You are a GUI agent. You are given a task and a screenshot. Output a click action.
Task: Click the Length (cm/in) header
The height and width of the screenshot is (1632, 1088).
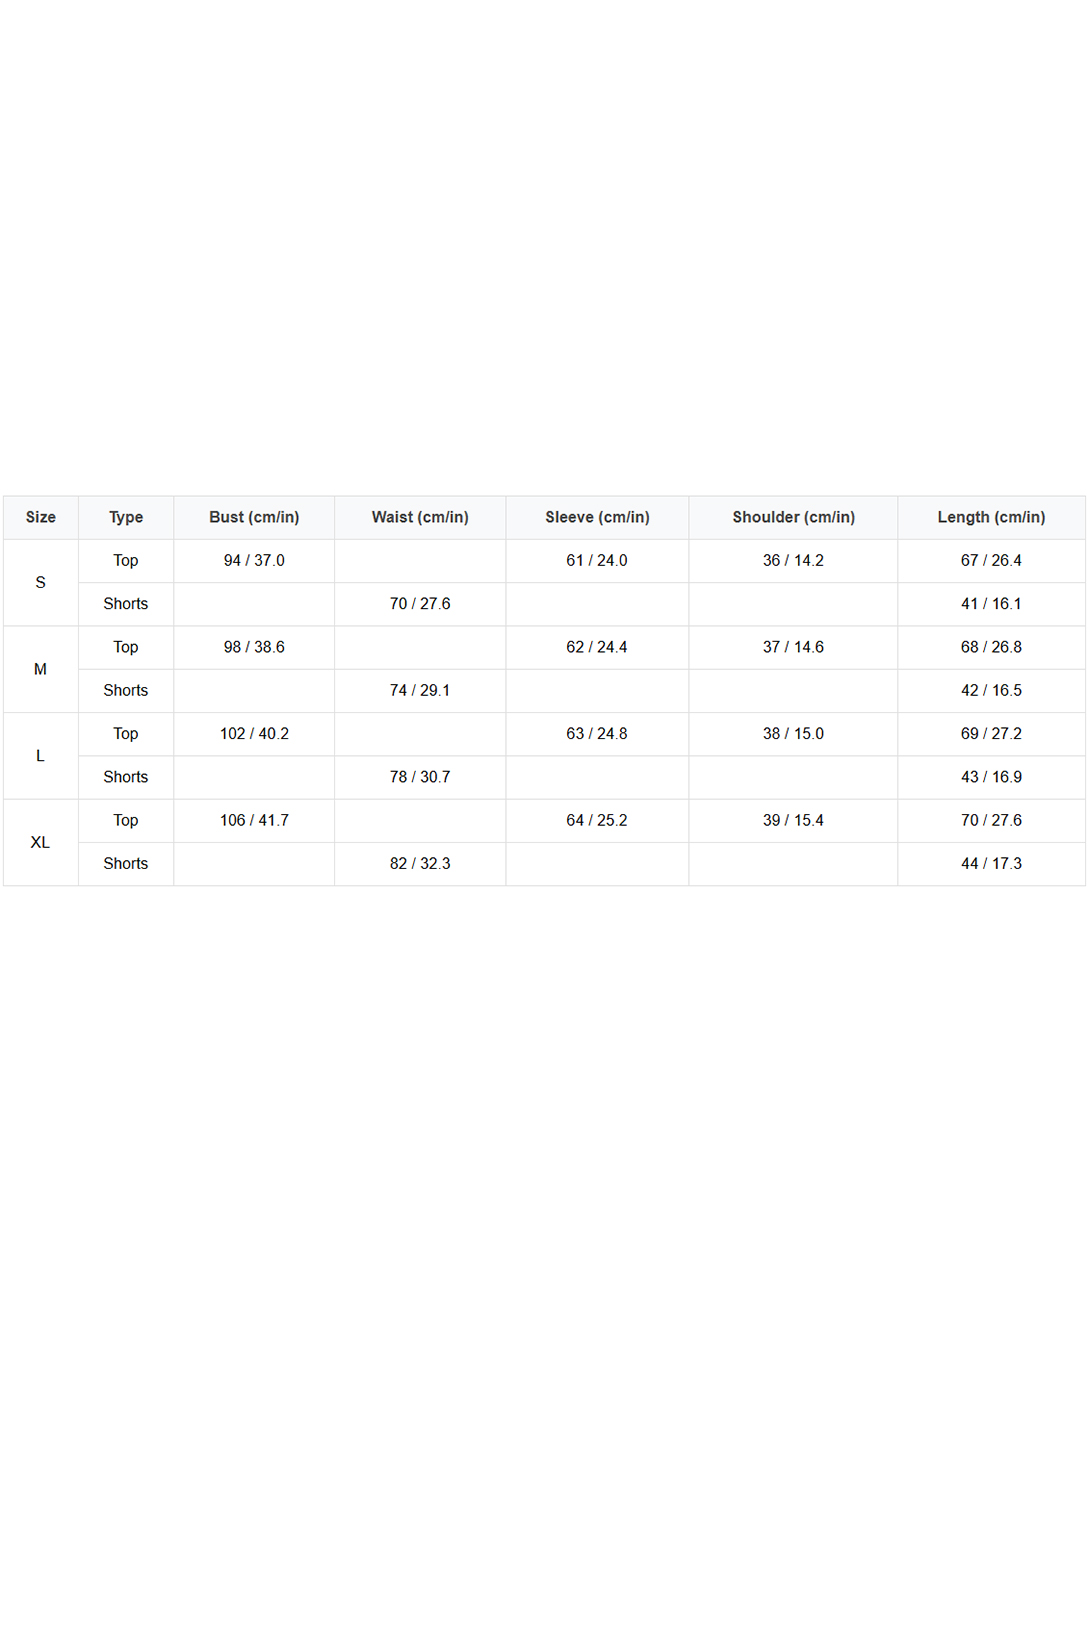pyautogui.click(x=991, y=517)
